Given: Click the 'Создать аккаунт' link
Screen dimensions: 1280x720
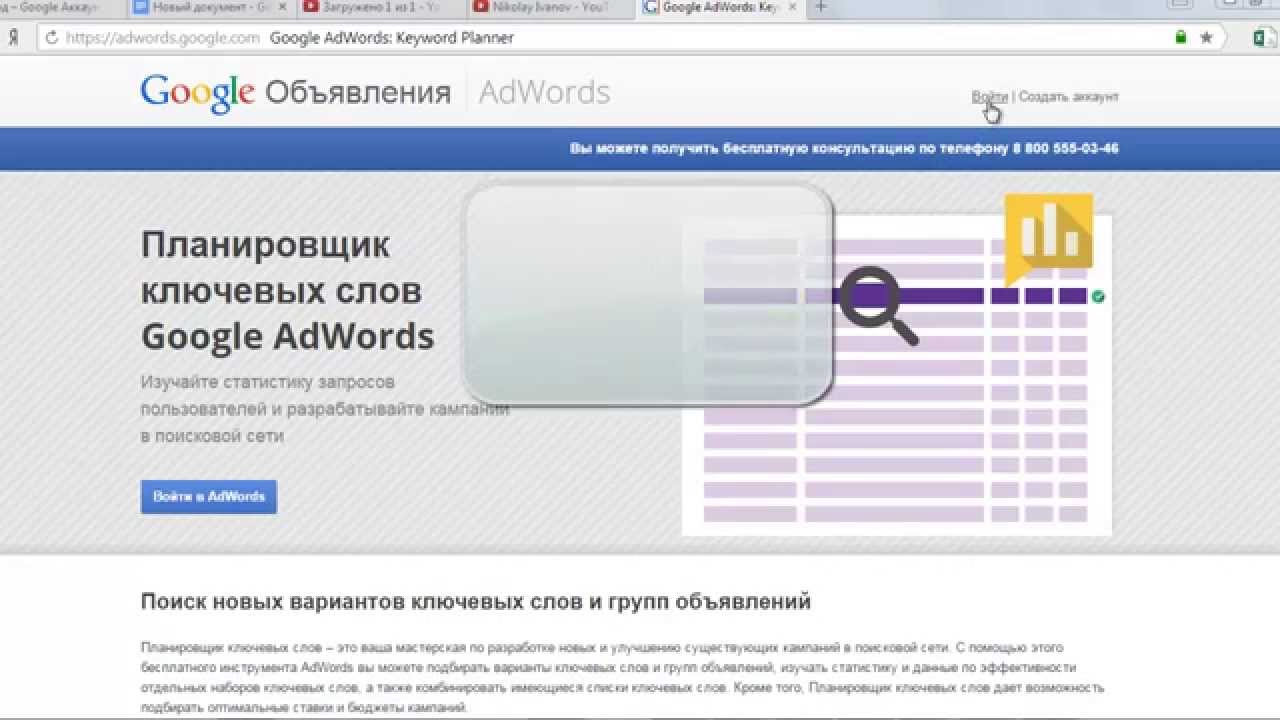Looking at the screenshot, I should [1068, 97].
